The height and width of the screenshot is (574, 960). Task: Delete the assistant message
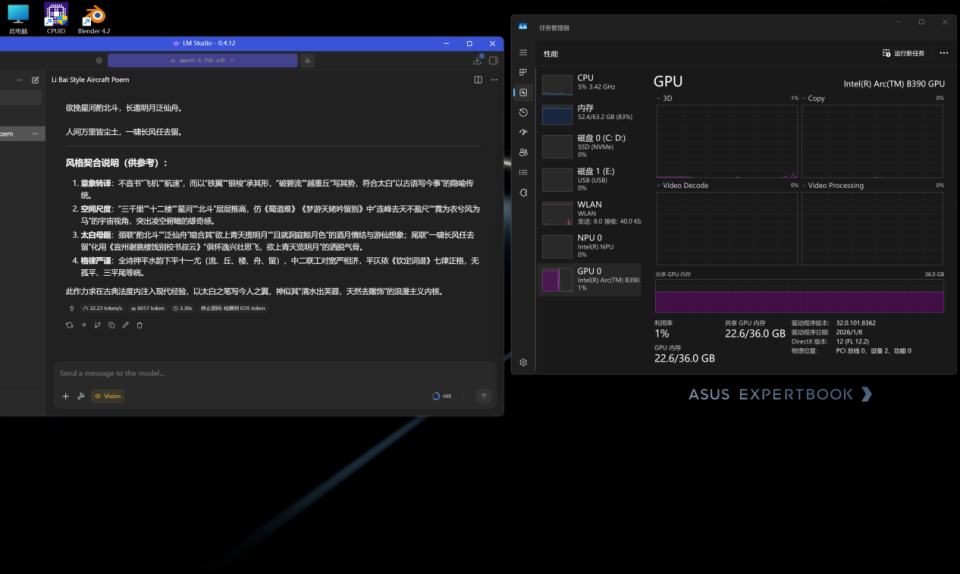(140, 325)
